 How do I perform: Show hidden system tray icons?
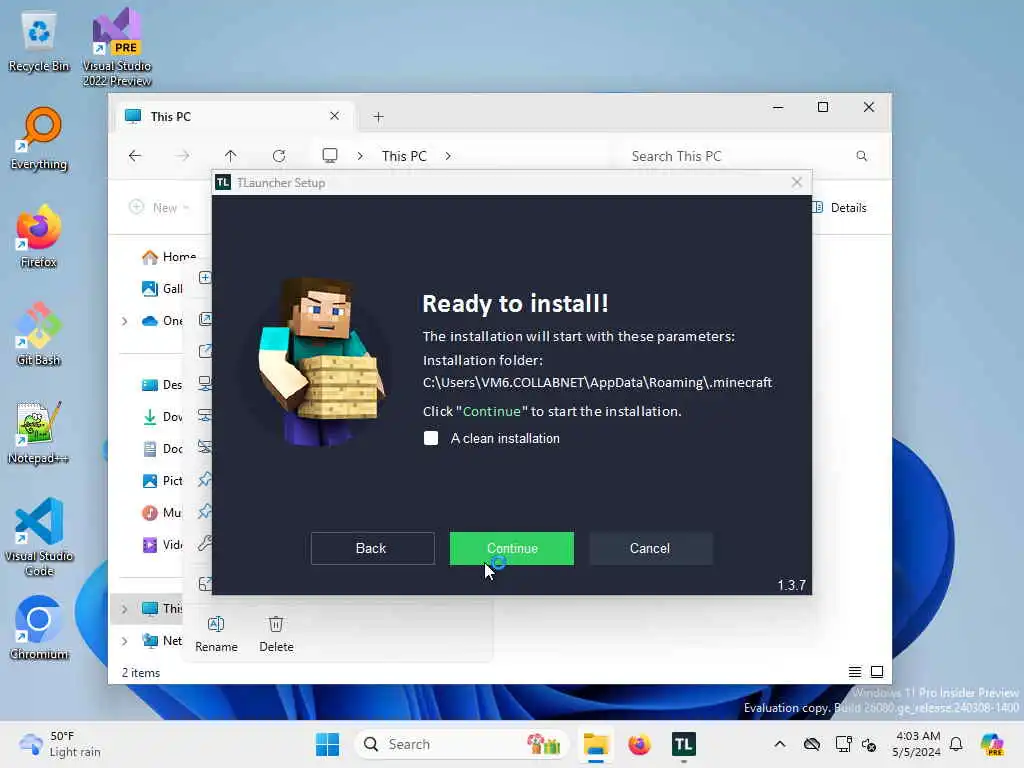tap(780, 744)
